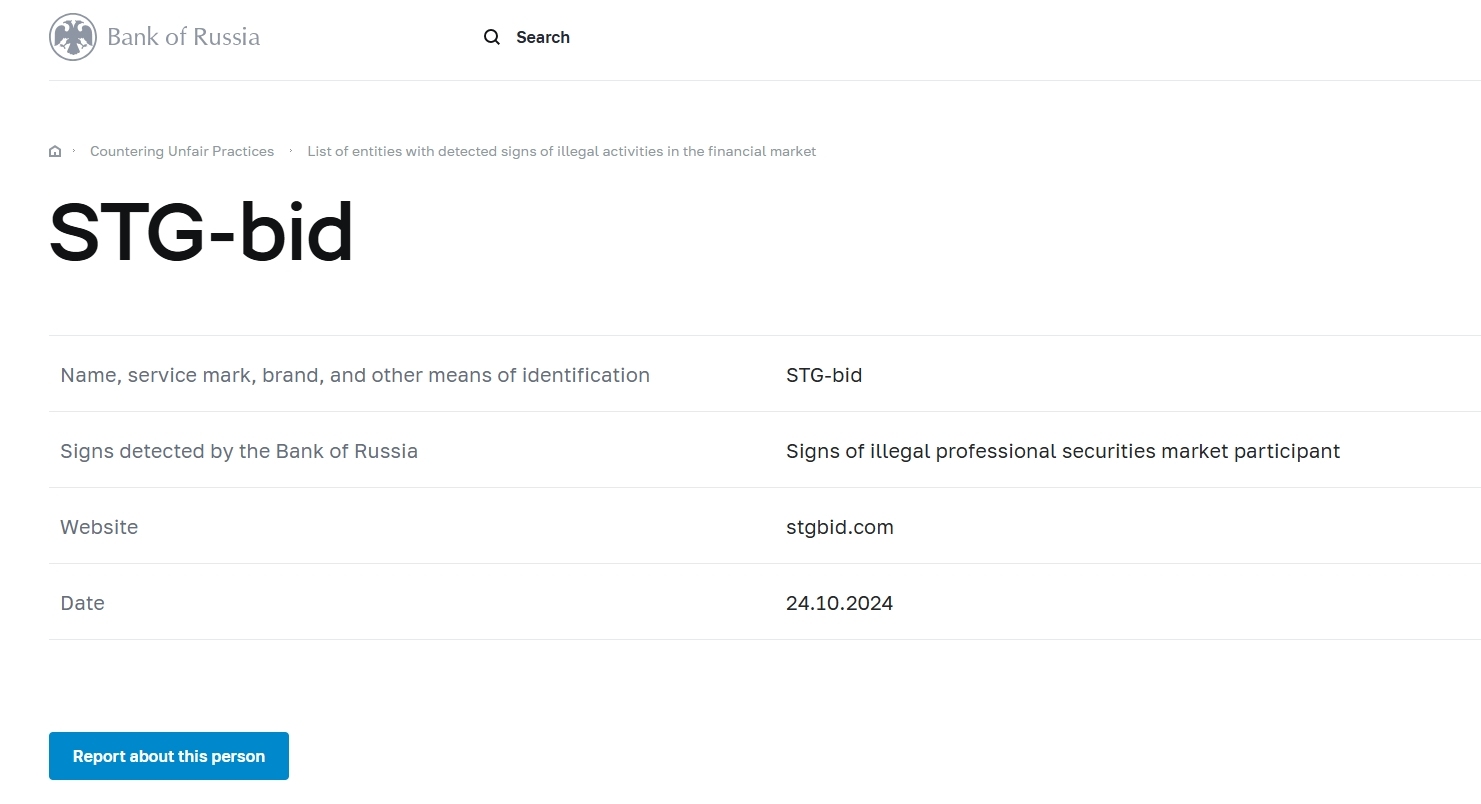Viewport: 1481px width, 804px height.
Task: Go to home via breadcrumb house icon
Action: tap(55, 152)
